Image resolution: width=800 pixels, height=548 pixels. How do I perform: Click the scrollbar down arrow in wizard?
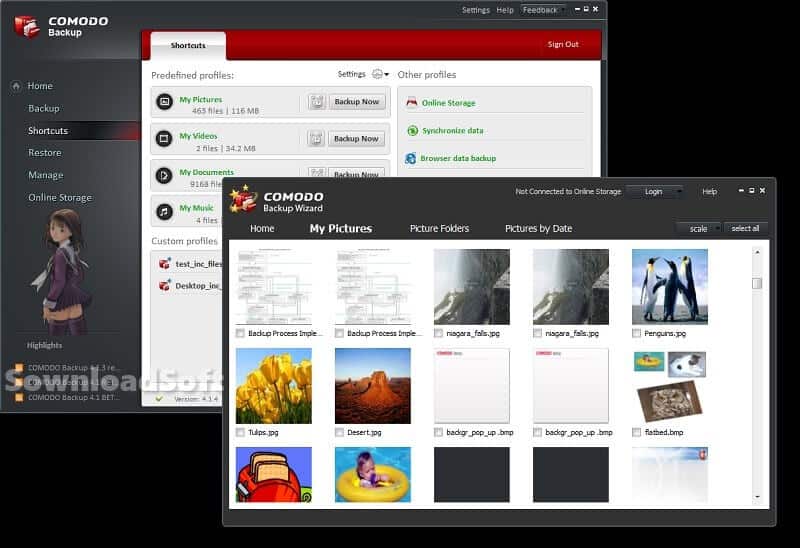coord(757,496)
